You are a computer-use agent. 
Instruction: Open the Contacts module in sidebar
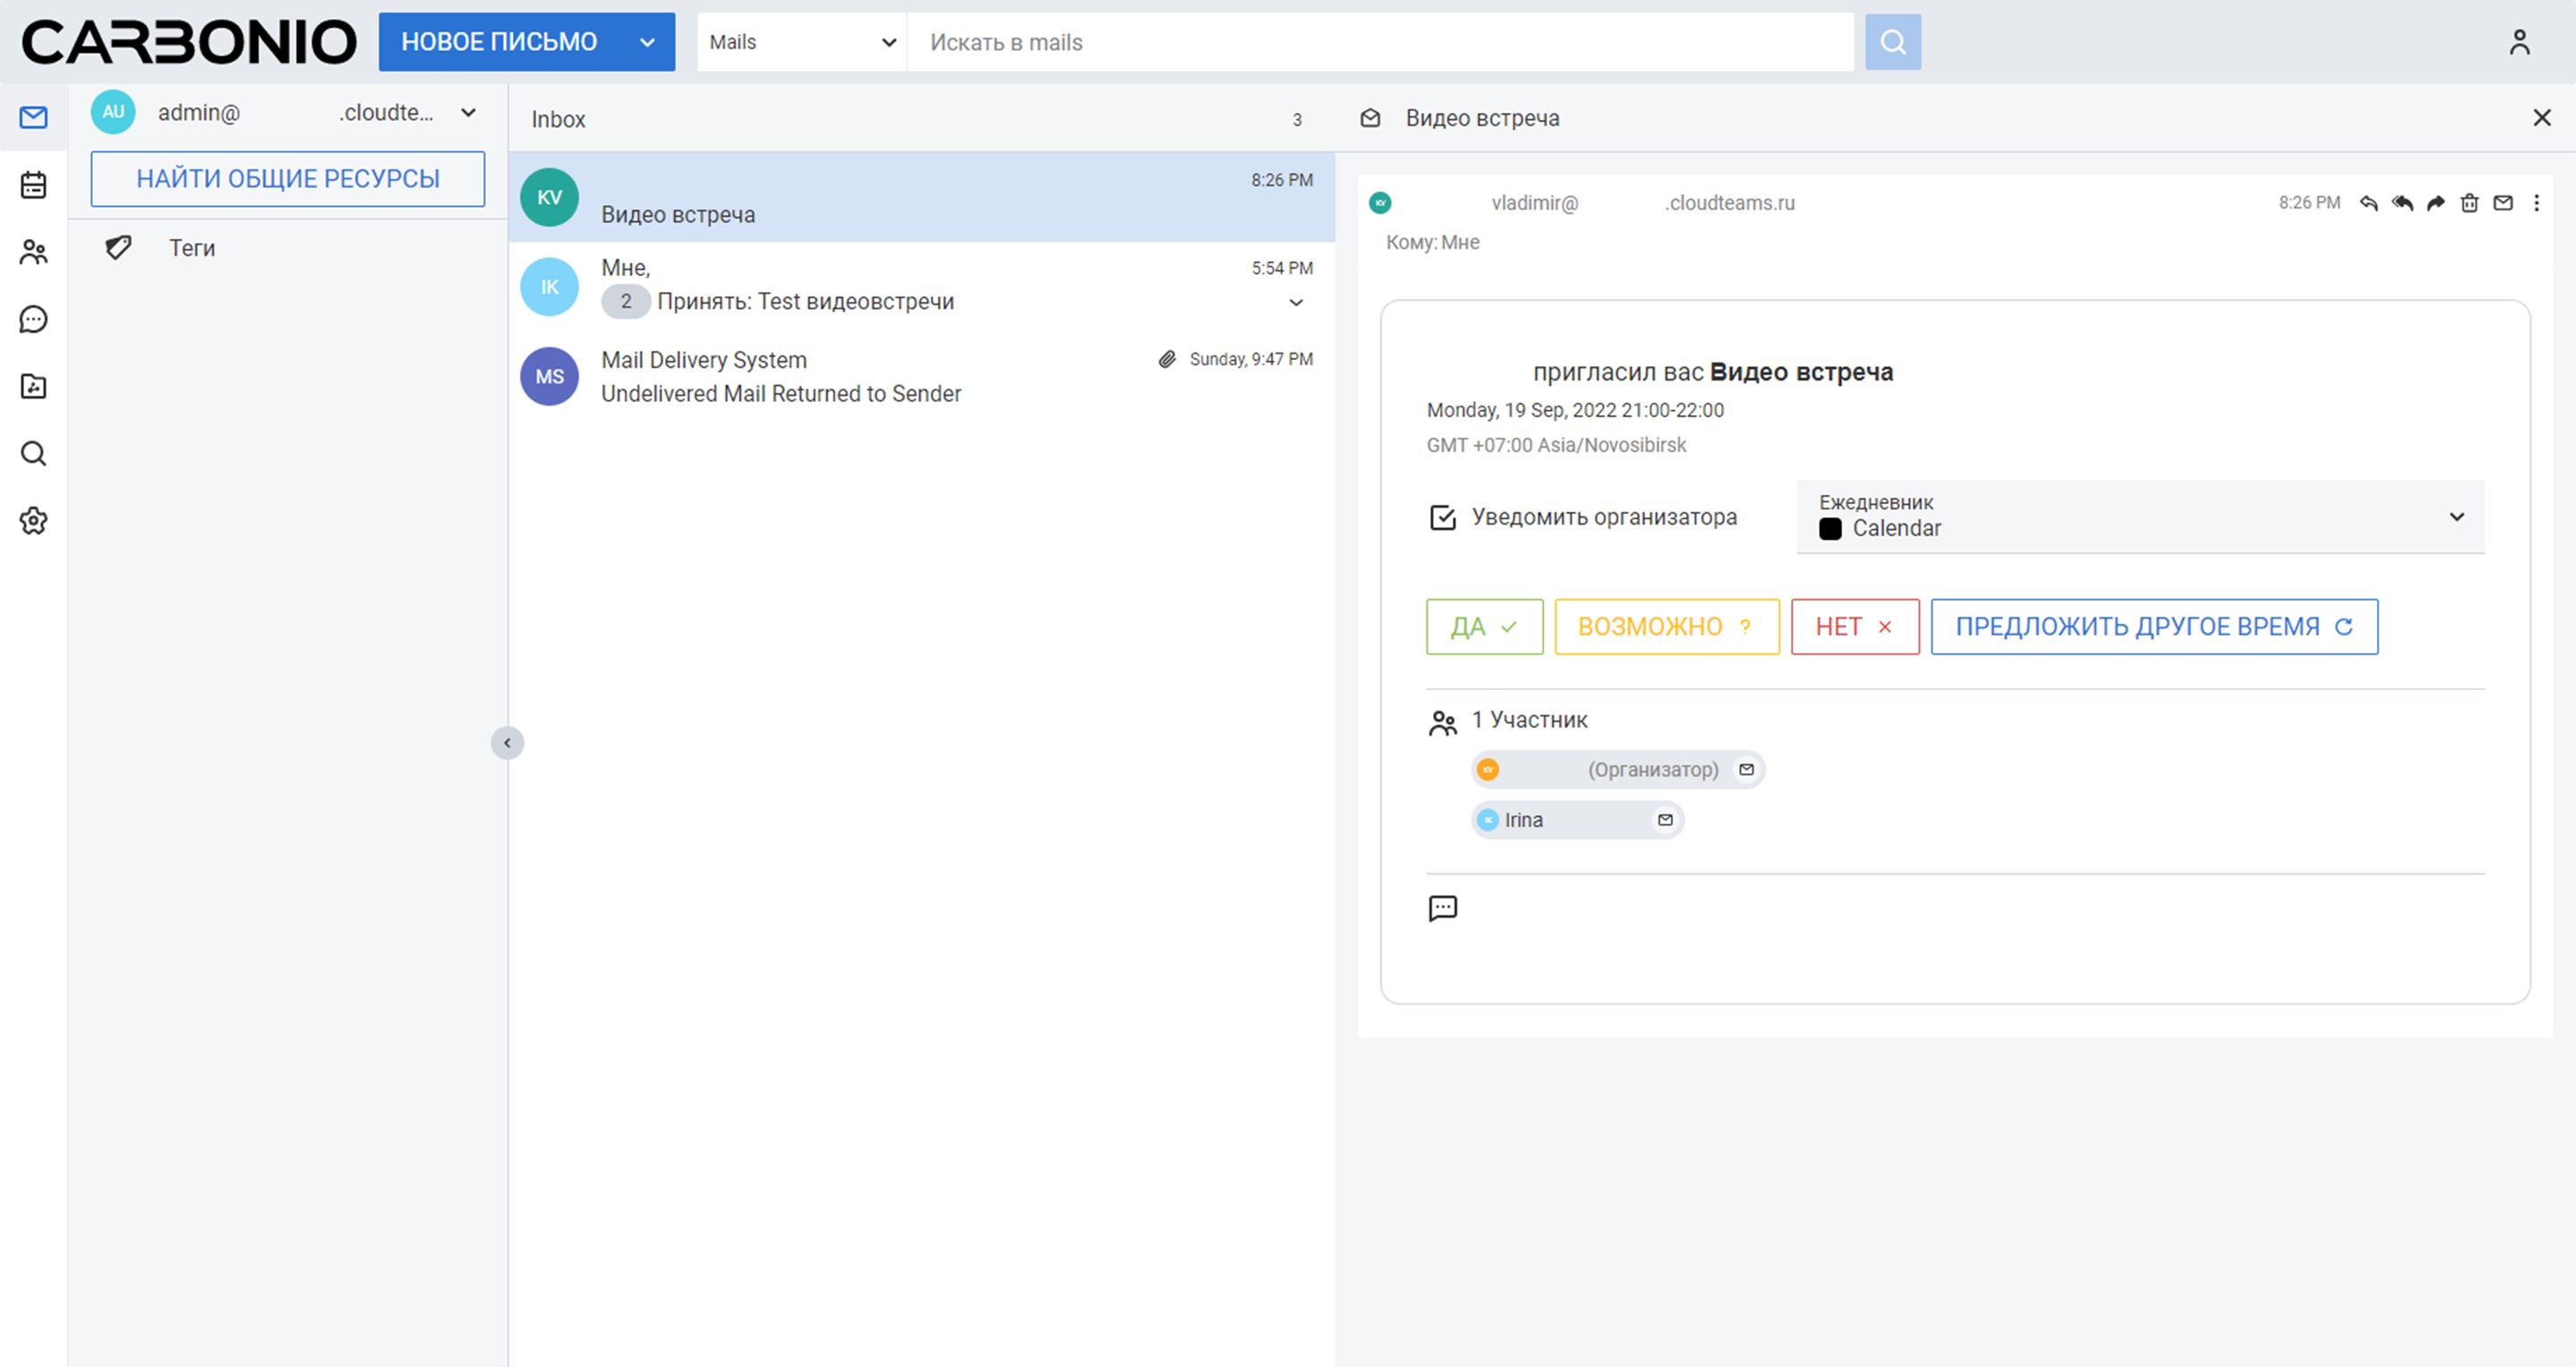33,252
